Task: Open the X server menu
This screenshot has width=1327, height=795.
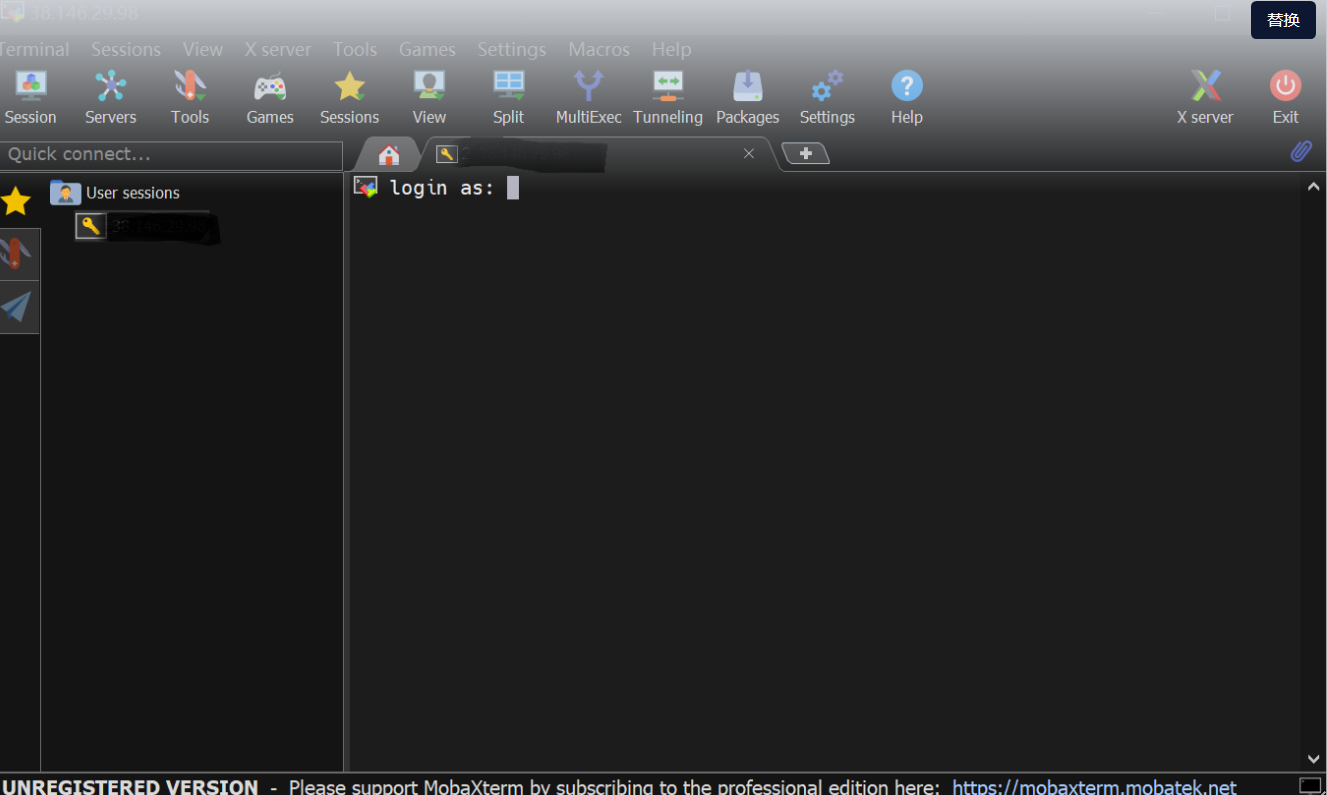Action: (277, 49)
